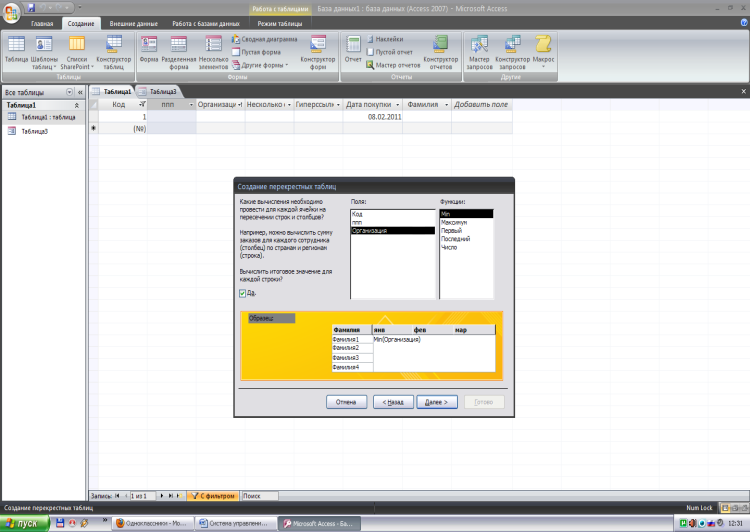Select the Min function in Функции list
Screen dimensions: 750x532
[466, 214]
